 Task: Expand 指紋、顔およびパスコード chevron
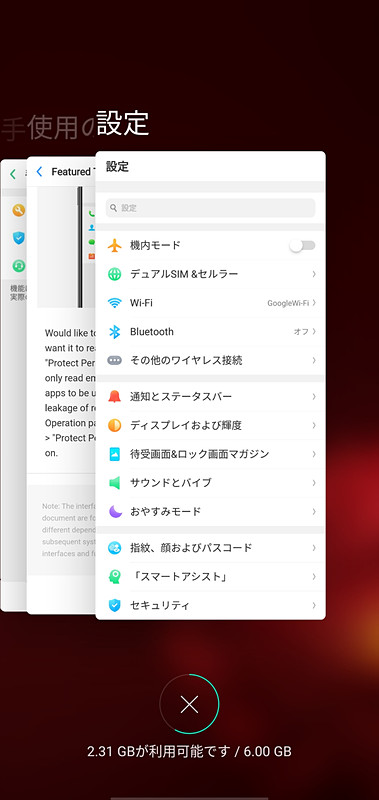(x=314, y=548)
